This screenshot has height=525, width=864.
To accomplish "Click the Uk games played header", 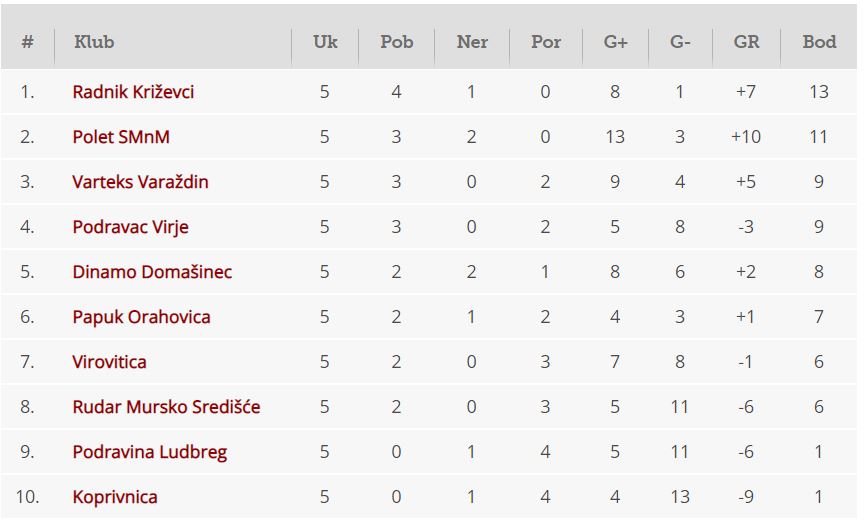I will [x=325, y=42].
